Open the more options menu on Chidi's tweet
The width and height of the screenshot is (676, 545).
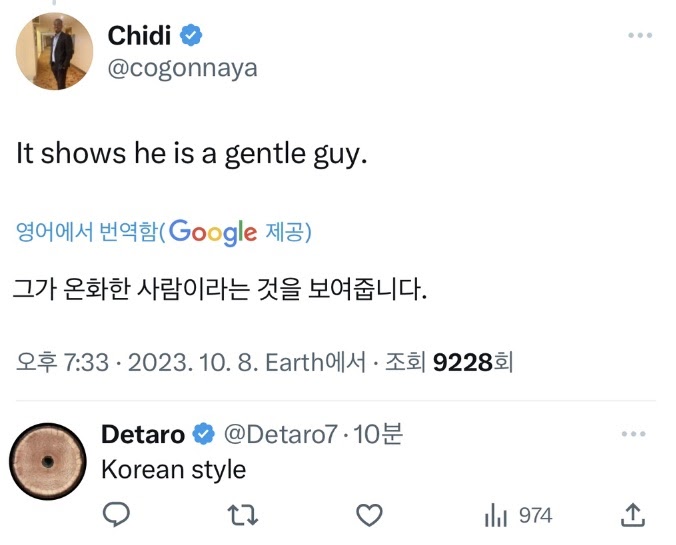(640, 35)
